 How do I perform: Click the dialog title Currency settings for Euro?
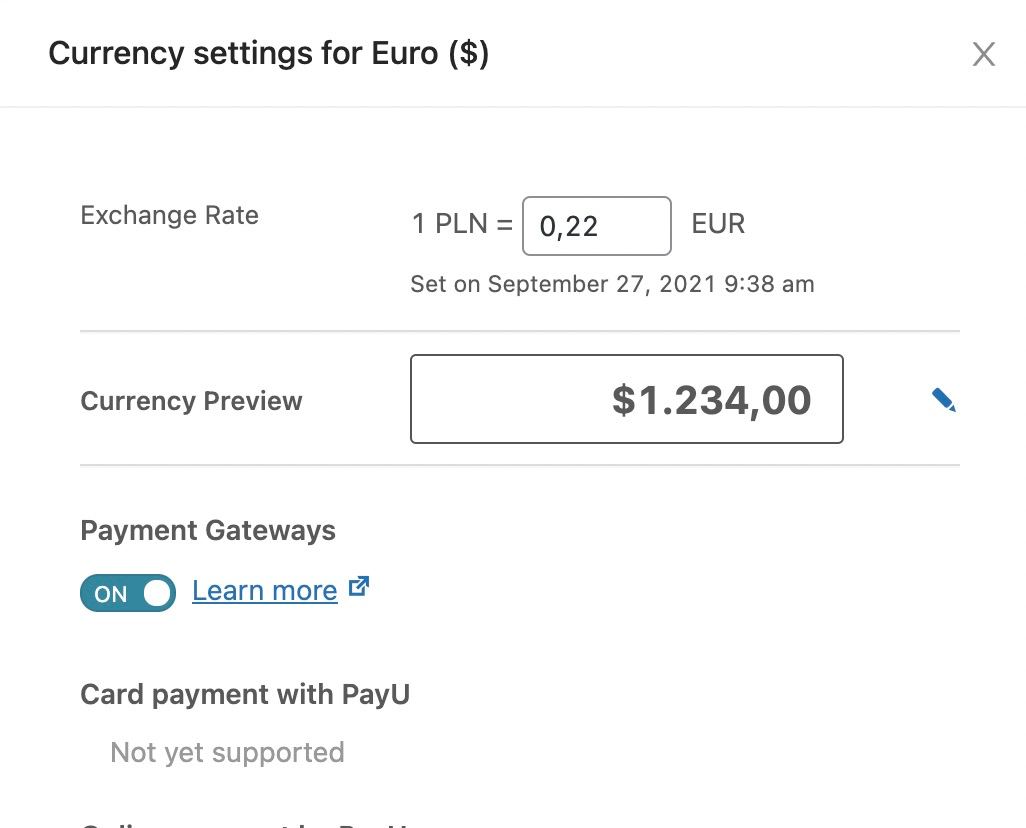[268, 54]
